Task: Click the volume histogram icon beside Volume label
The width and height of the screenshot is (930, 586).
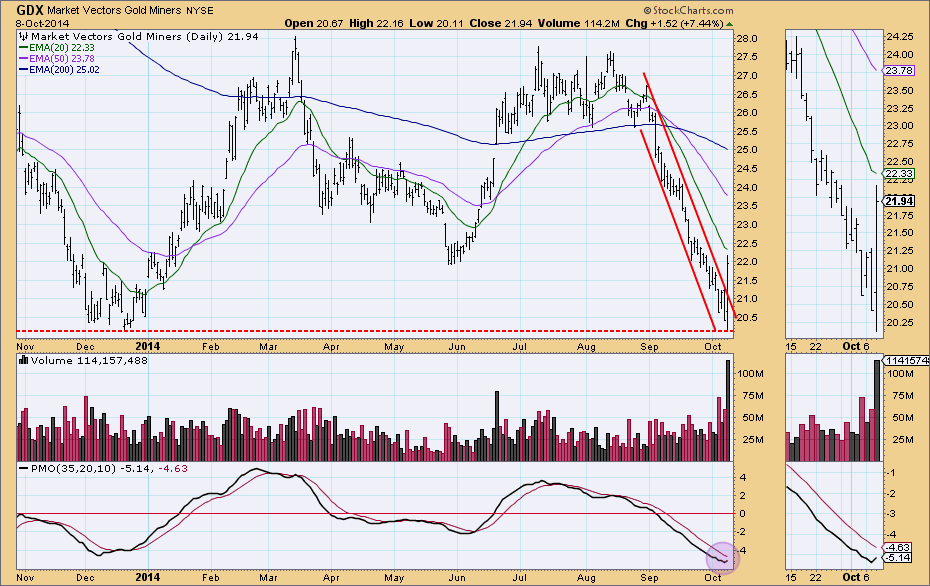Action: [24, 360]
